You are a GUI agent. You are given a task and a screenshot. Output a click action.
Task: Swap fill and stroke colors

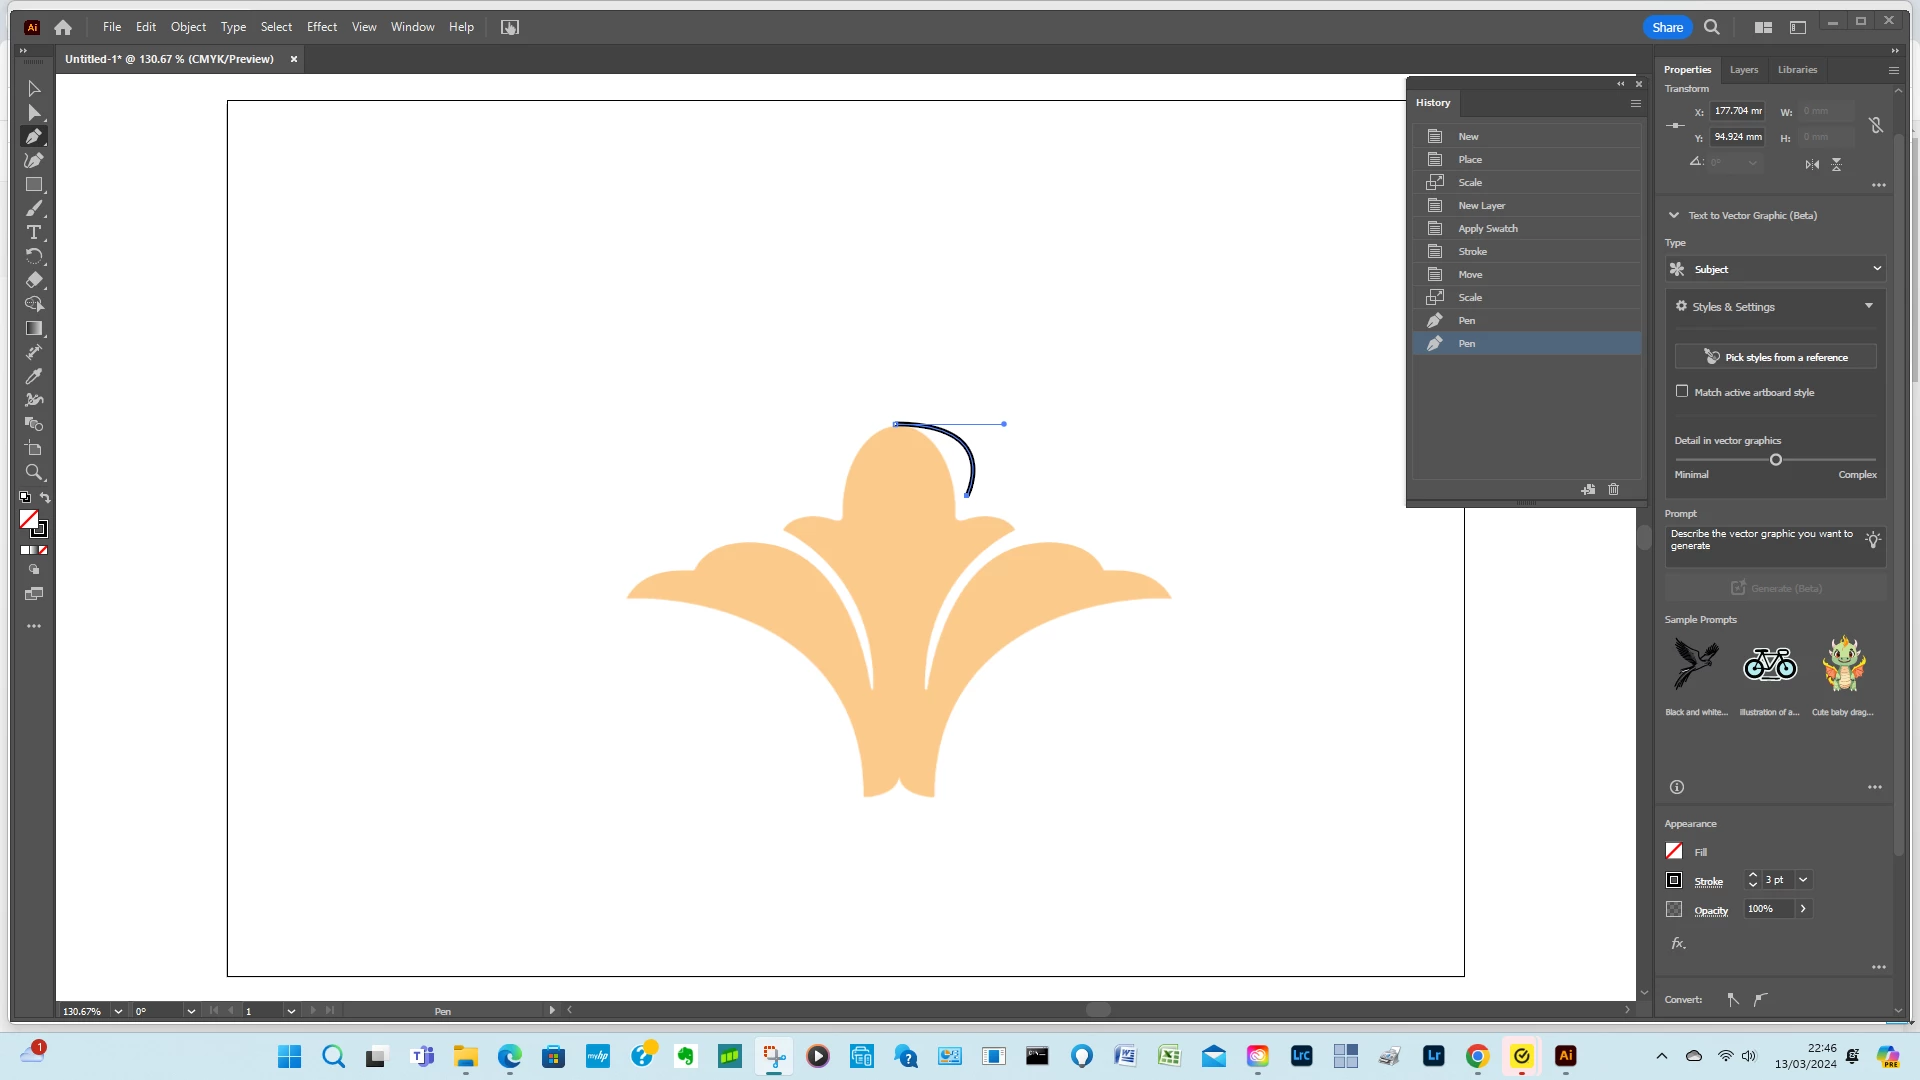tap(45, 497)
